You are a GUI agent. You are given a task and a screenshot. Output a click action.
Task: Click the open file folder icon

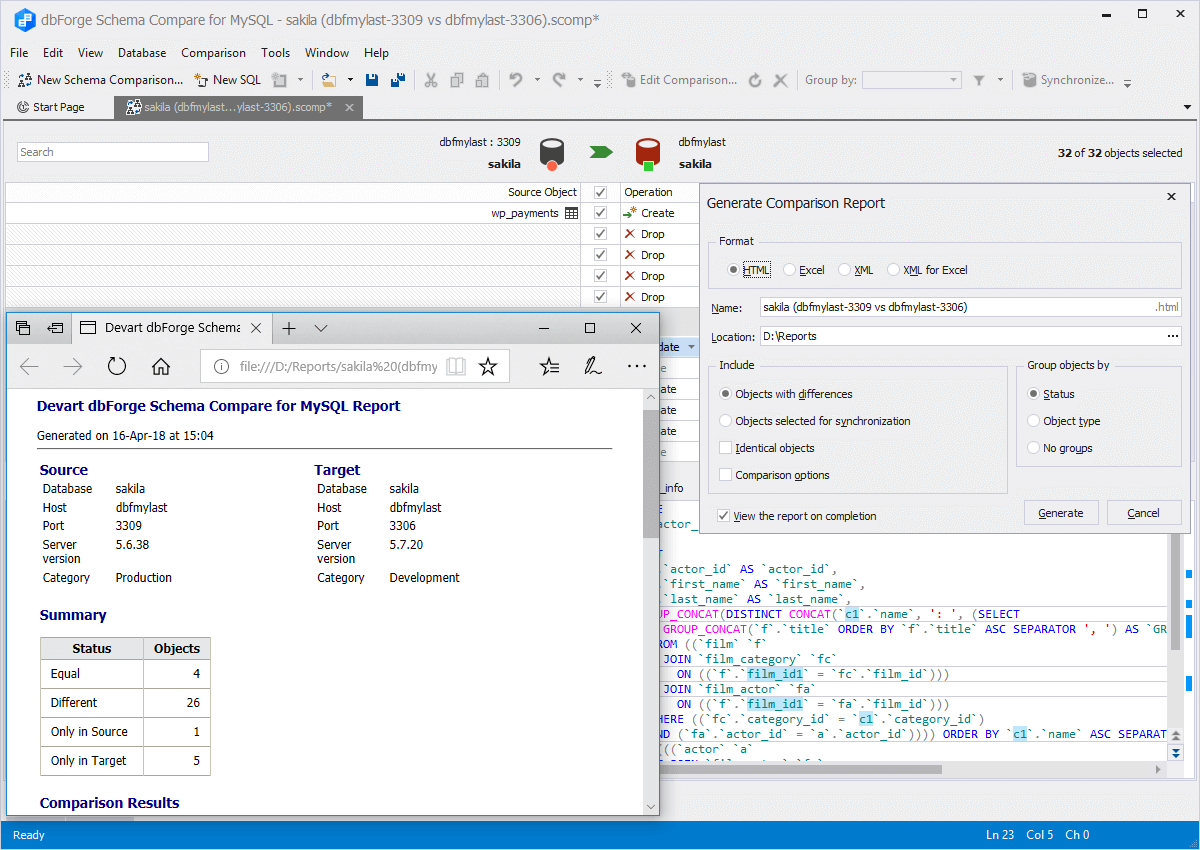[x=328, y=80]
